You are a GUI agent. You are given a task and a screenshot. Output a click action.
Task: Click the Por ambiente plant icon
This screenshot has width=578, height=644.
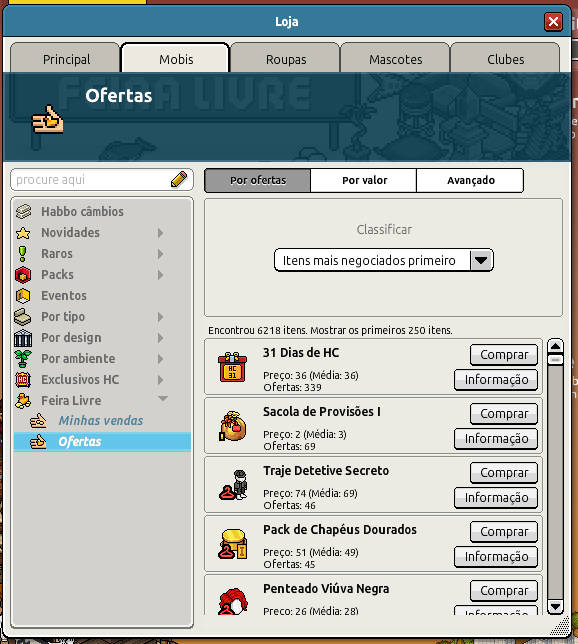coord(23,359)
